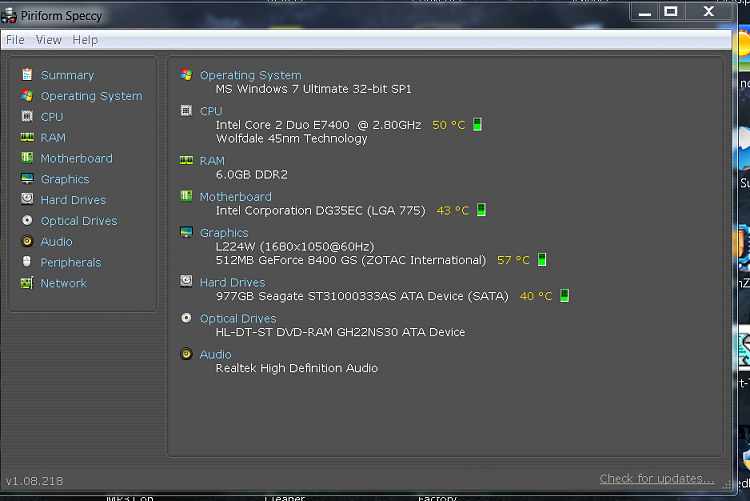Click the green GeForce temperature indicator
750x501 pixels.
(x=542, y=259)
